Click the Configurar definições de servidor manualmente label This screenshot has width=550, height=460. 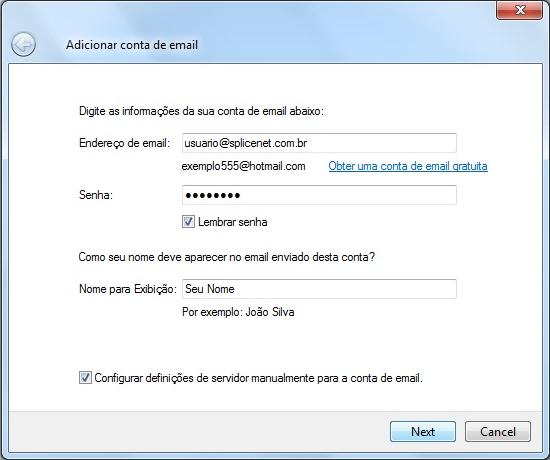coord(259,378)
